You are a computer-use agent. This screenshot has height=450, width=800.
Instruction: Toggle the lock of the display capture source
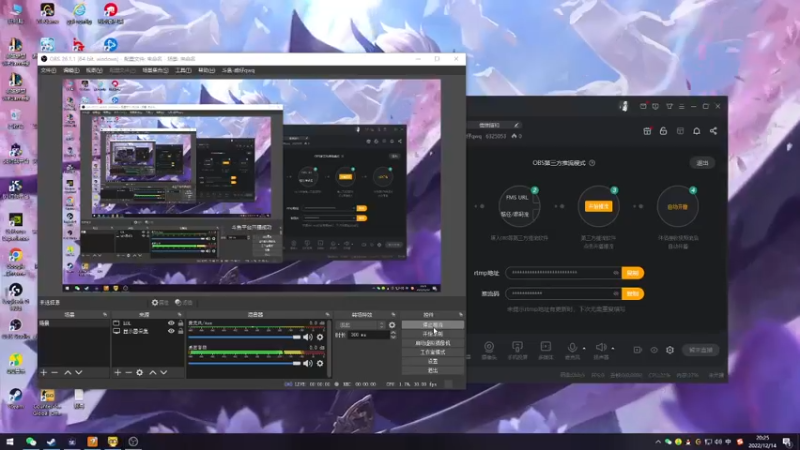(x=180, y=331)
